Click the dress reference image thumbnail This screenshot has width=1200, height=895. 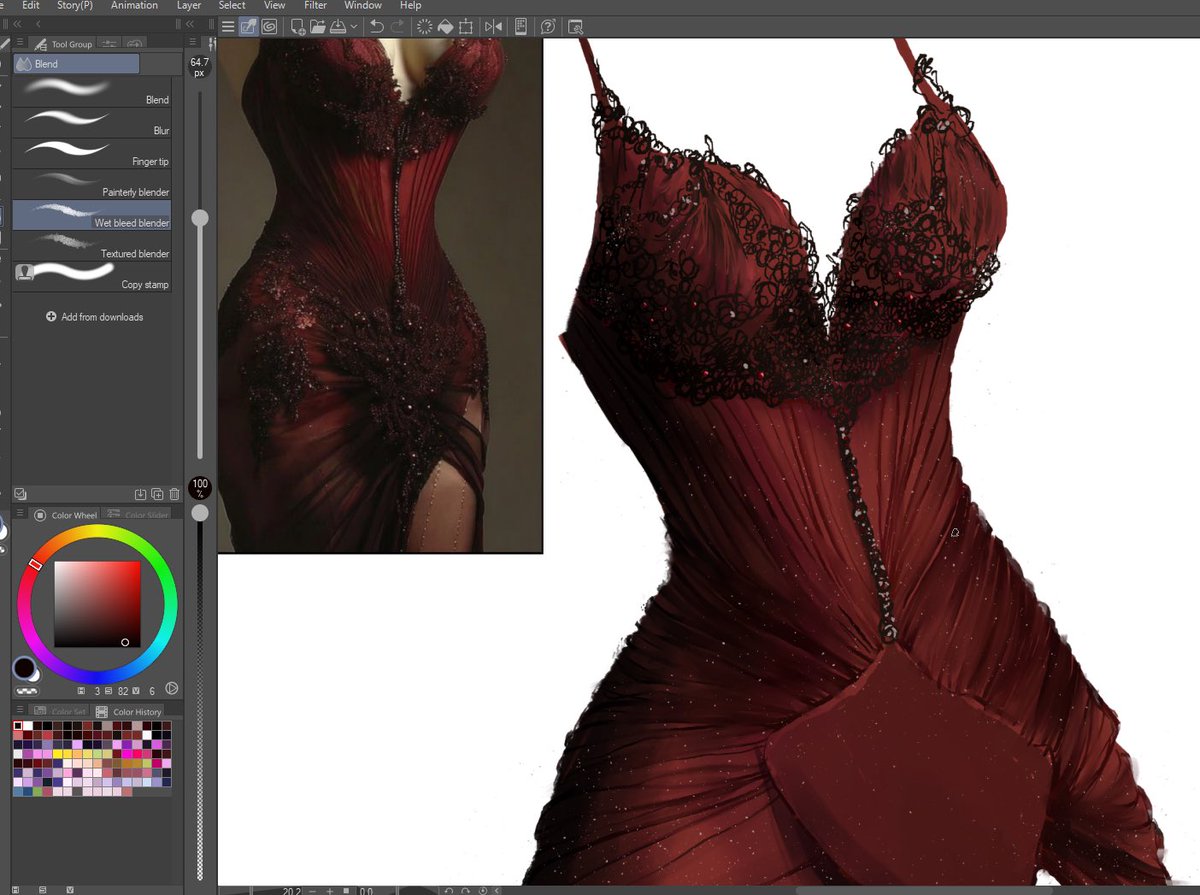click(380, 295)
